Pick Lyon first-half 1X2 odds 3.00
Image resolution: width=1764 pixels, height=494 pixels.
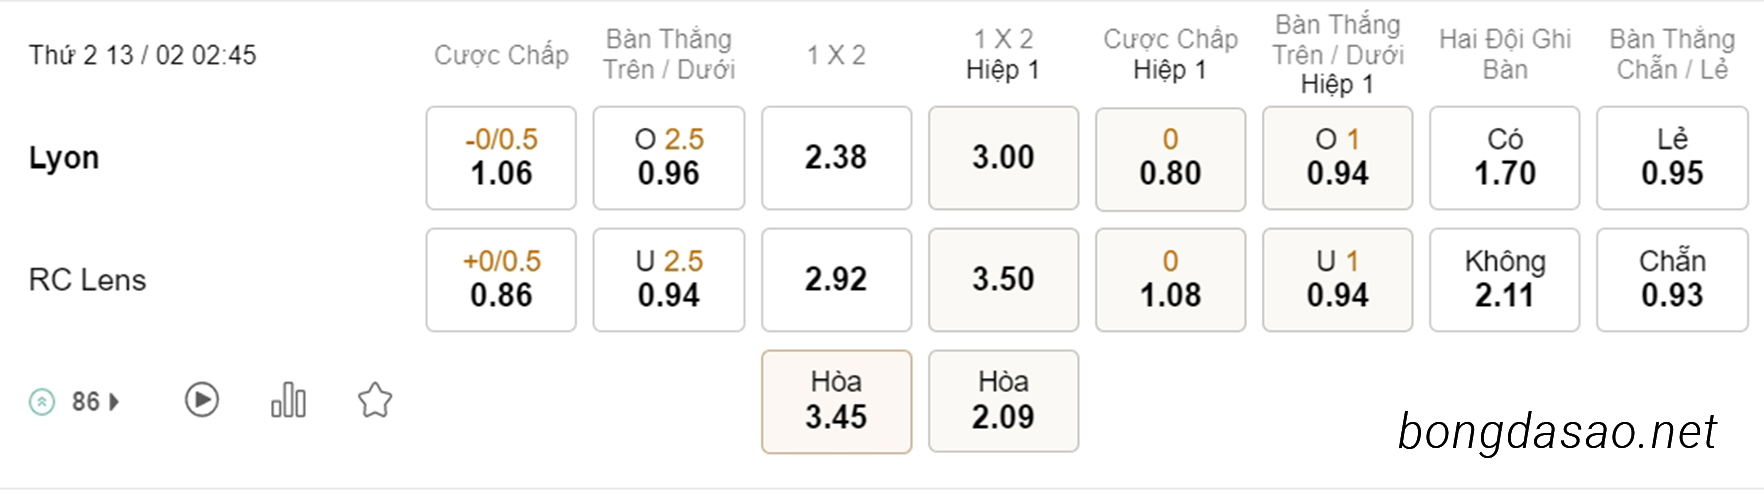(x=1003, y=158)
